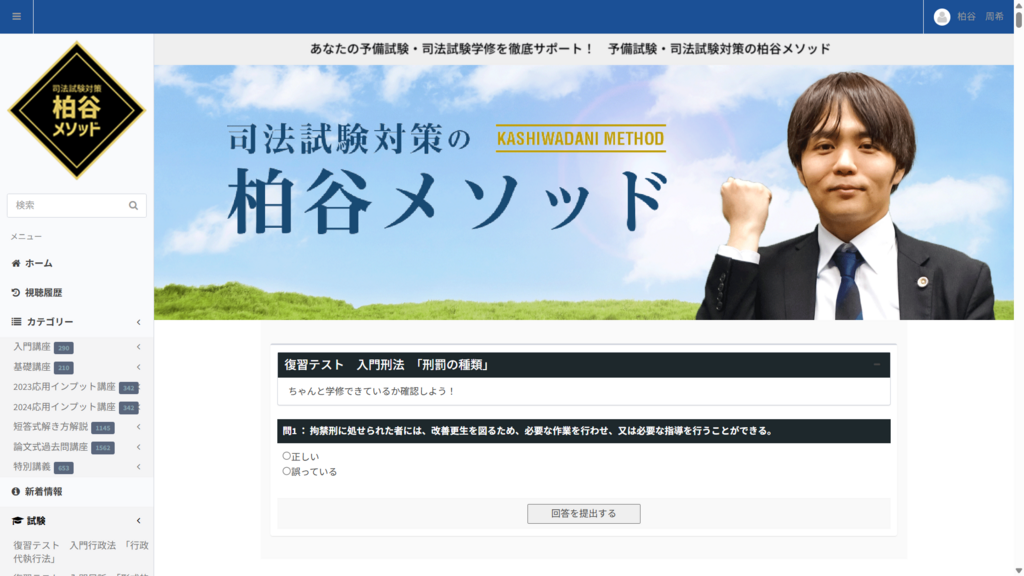Collapse the 試験 menu section
The height and width of the screenshot is (576, 1024).
[x=138, y=521]
